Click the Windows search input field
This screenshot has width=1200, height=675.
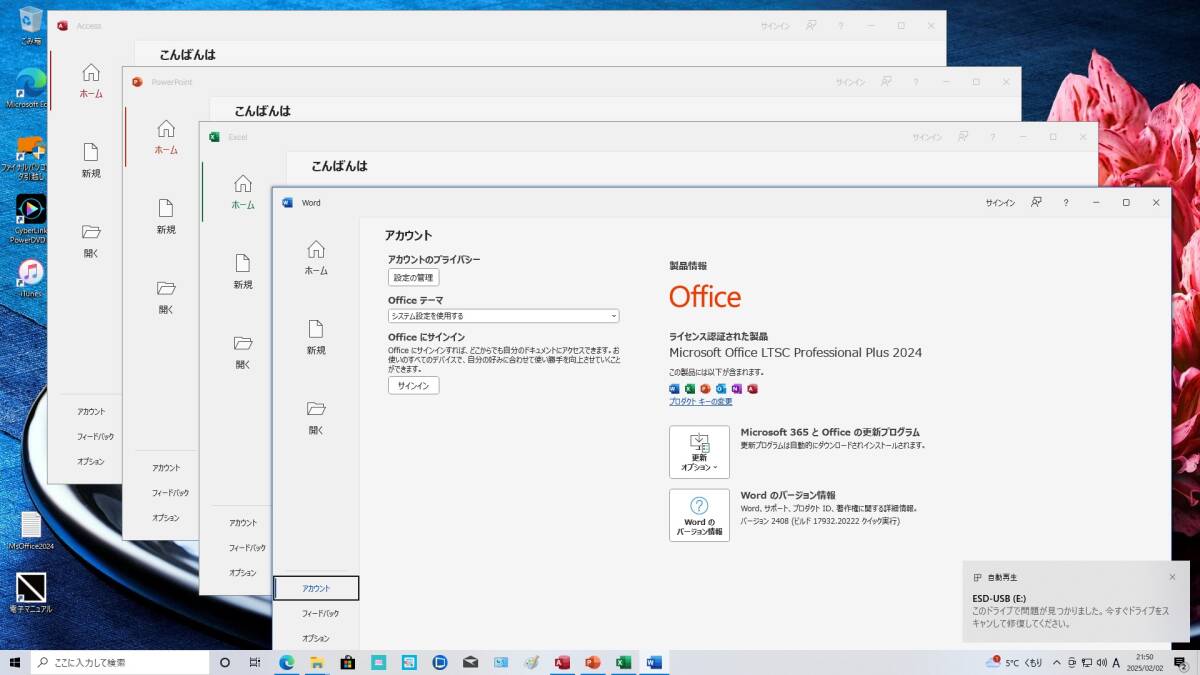120,662
